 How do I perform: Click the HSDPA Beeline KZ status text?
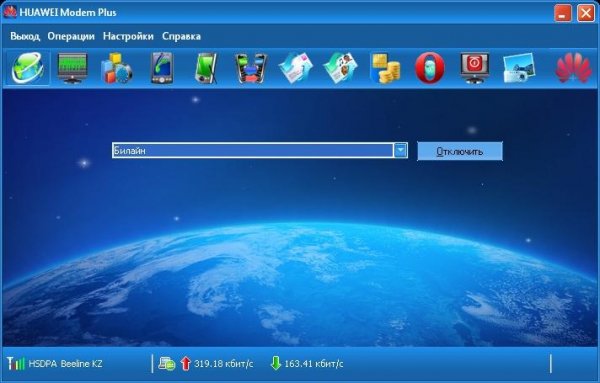(x=65, y=363)
